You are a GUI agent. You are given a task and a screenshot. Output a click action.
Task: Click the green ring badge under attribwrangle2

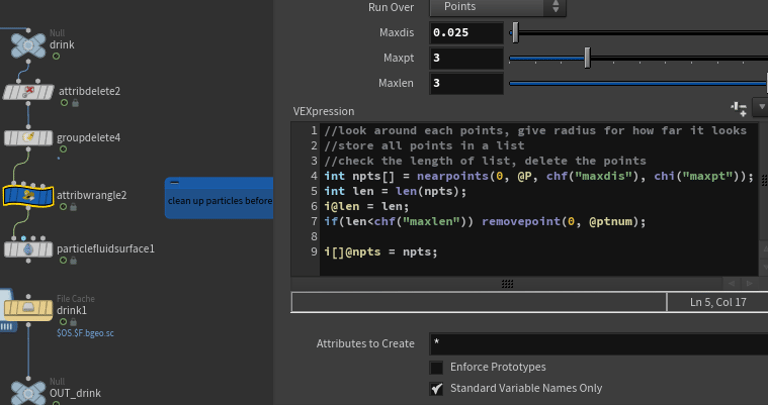[63, 207]
